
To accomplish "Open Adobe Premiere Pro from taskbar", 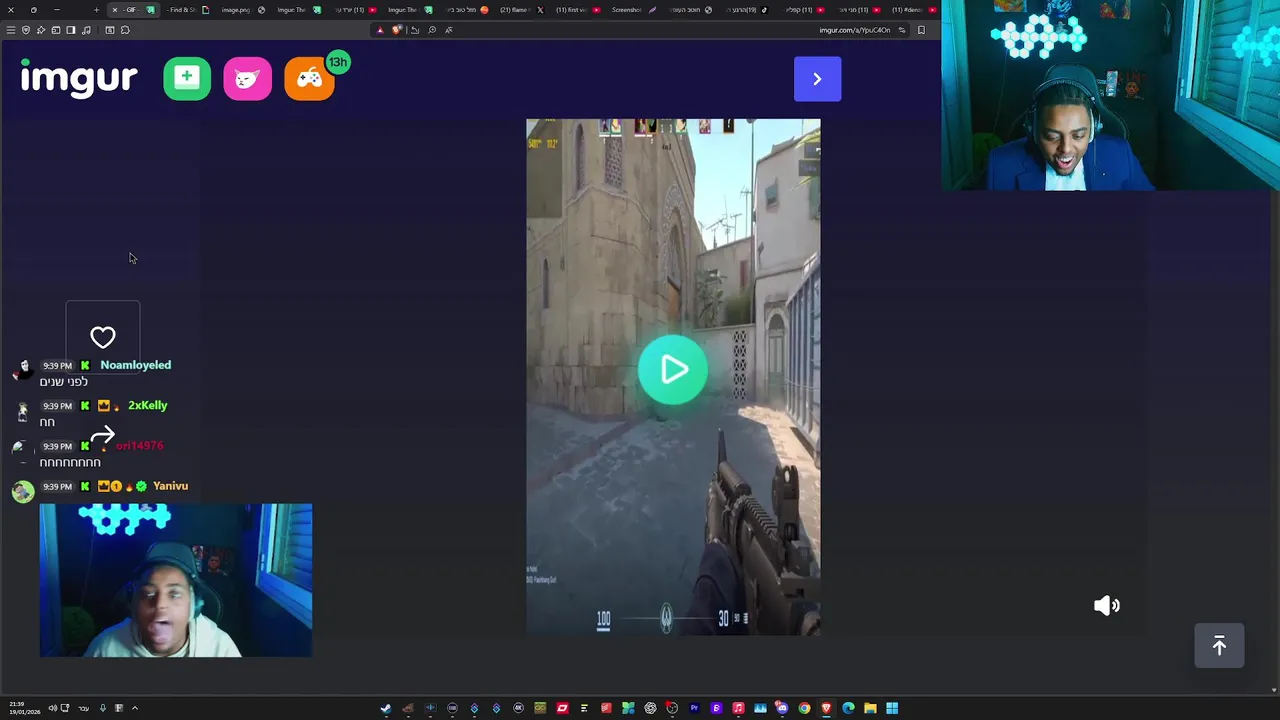I will pyautogui.click(x=694, y=708).
